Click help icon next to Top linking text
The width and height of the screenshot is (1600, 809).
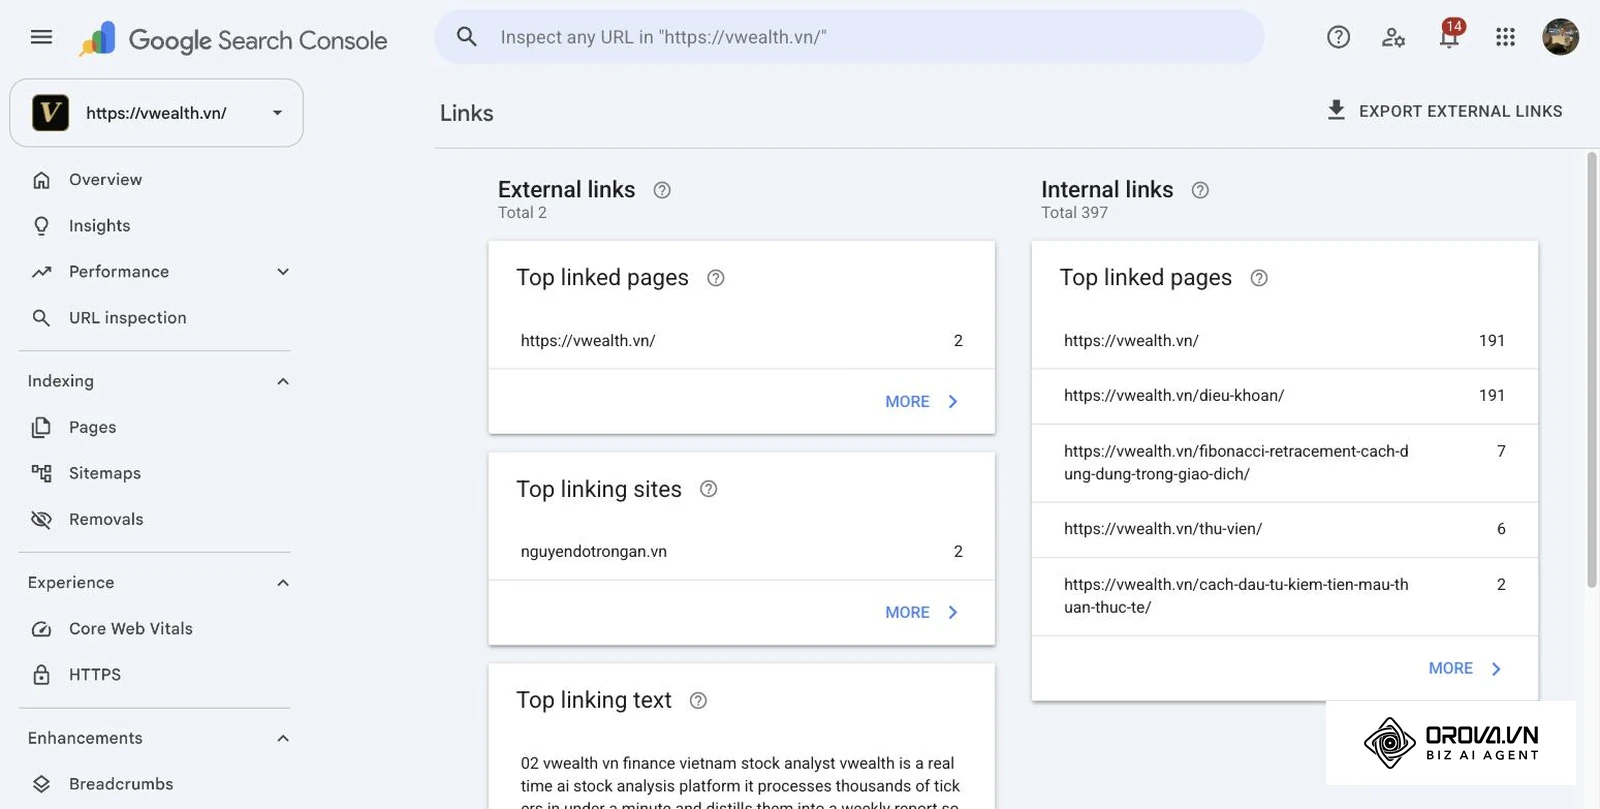[x=698, y=701]
